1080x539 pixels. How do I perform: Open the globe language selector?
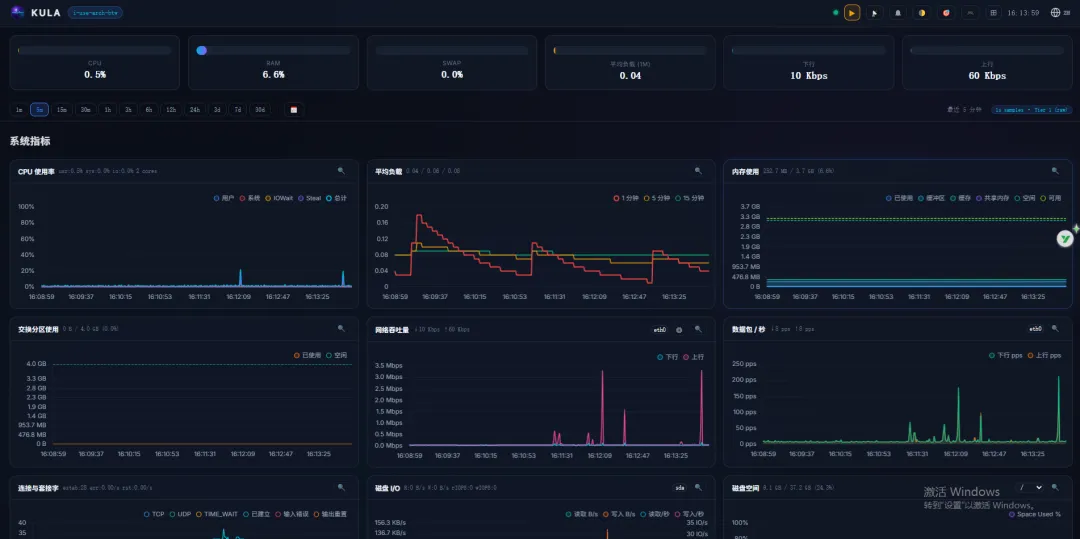coord(1059,12)
